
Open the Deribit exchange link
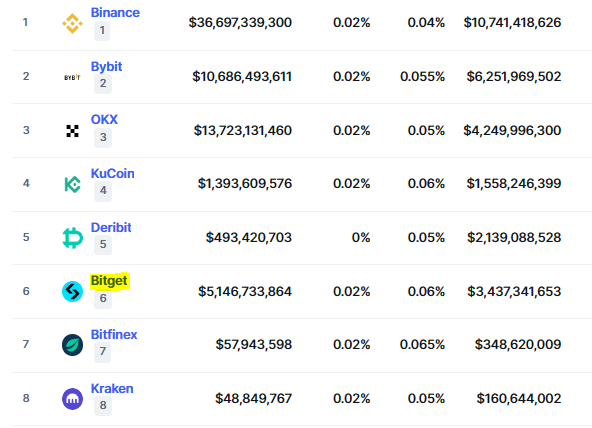[x=111, y=227]
